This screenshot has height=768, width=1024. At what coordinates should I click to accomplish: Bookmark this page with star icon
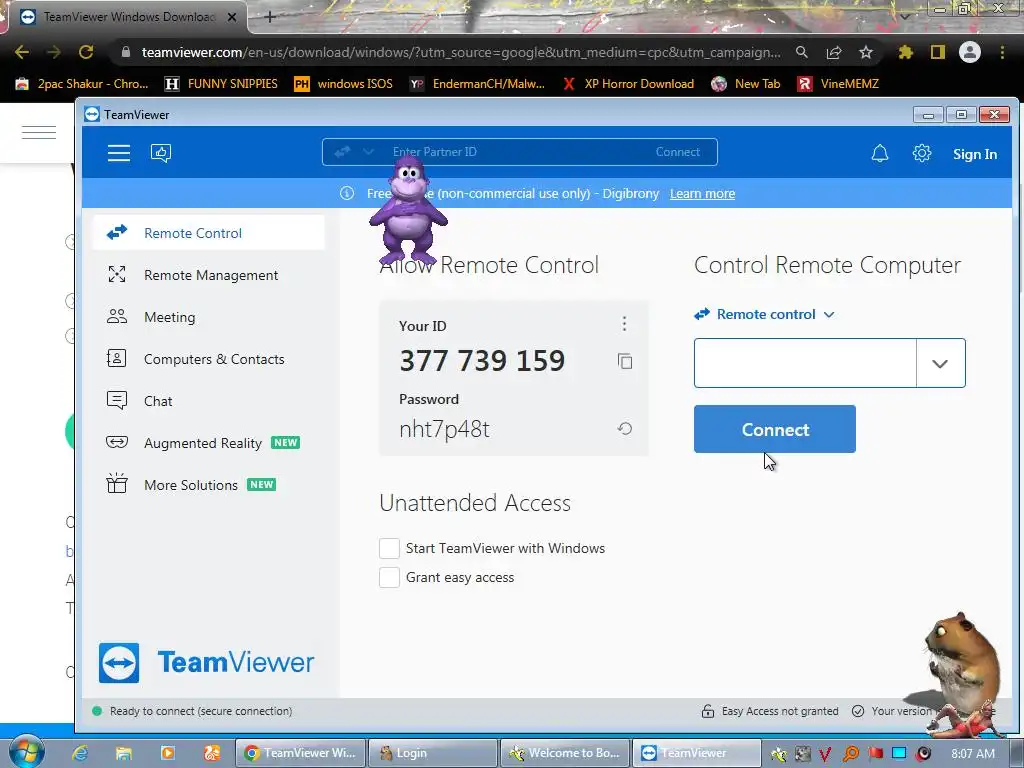point(866,52)
